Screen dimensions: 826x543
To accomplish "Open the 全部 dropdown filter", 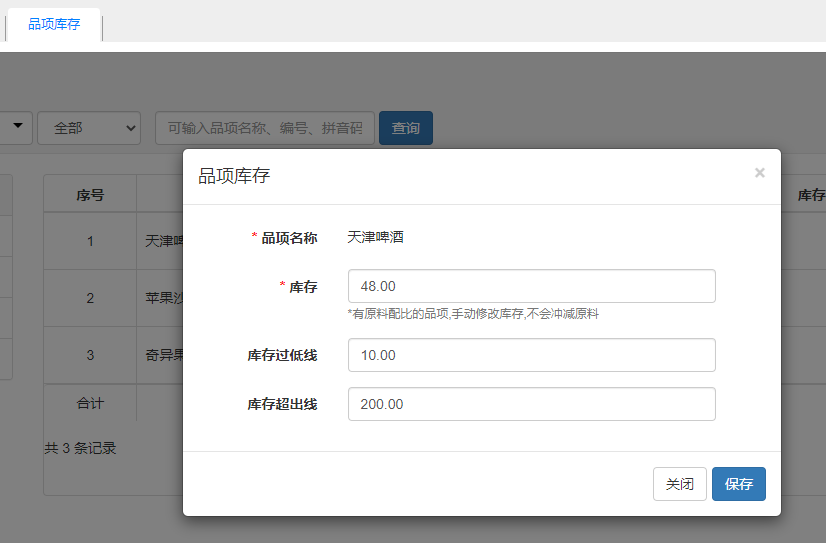I will (88, 128).
